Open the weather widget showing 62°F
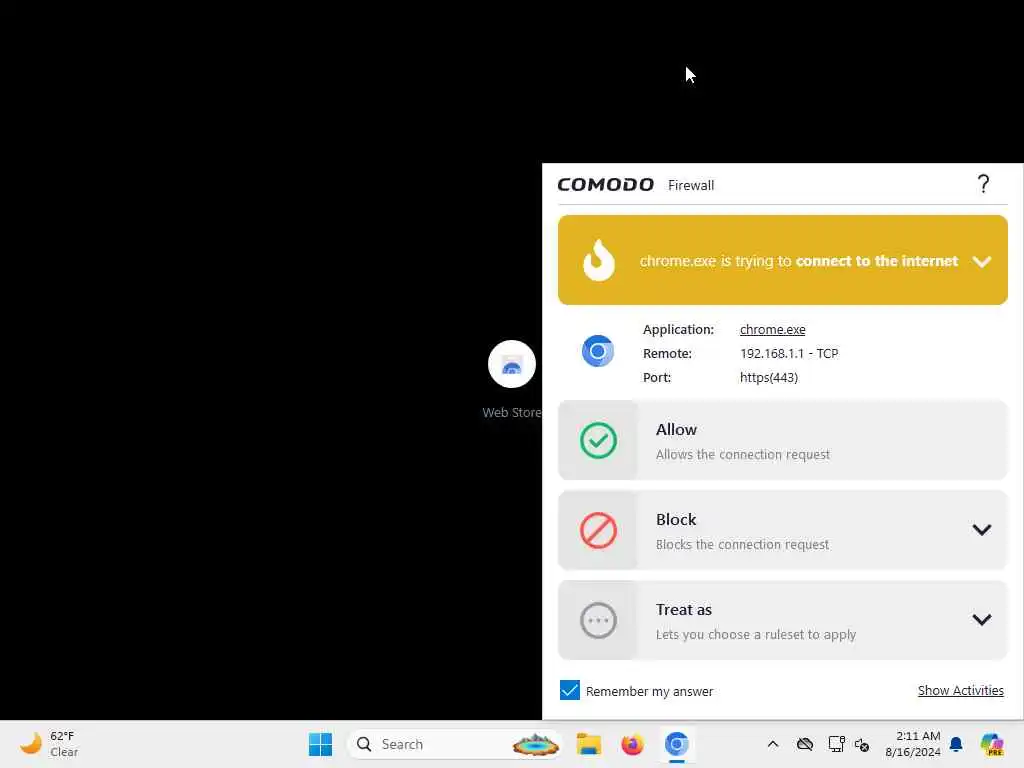The image size is (1024, 768). coord(49,744)
